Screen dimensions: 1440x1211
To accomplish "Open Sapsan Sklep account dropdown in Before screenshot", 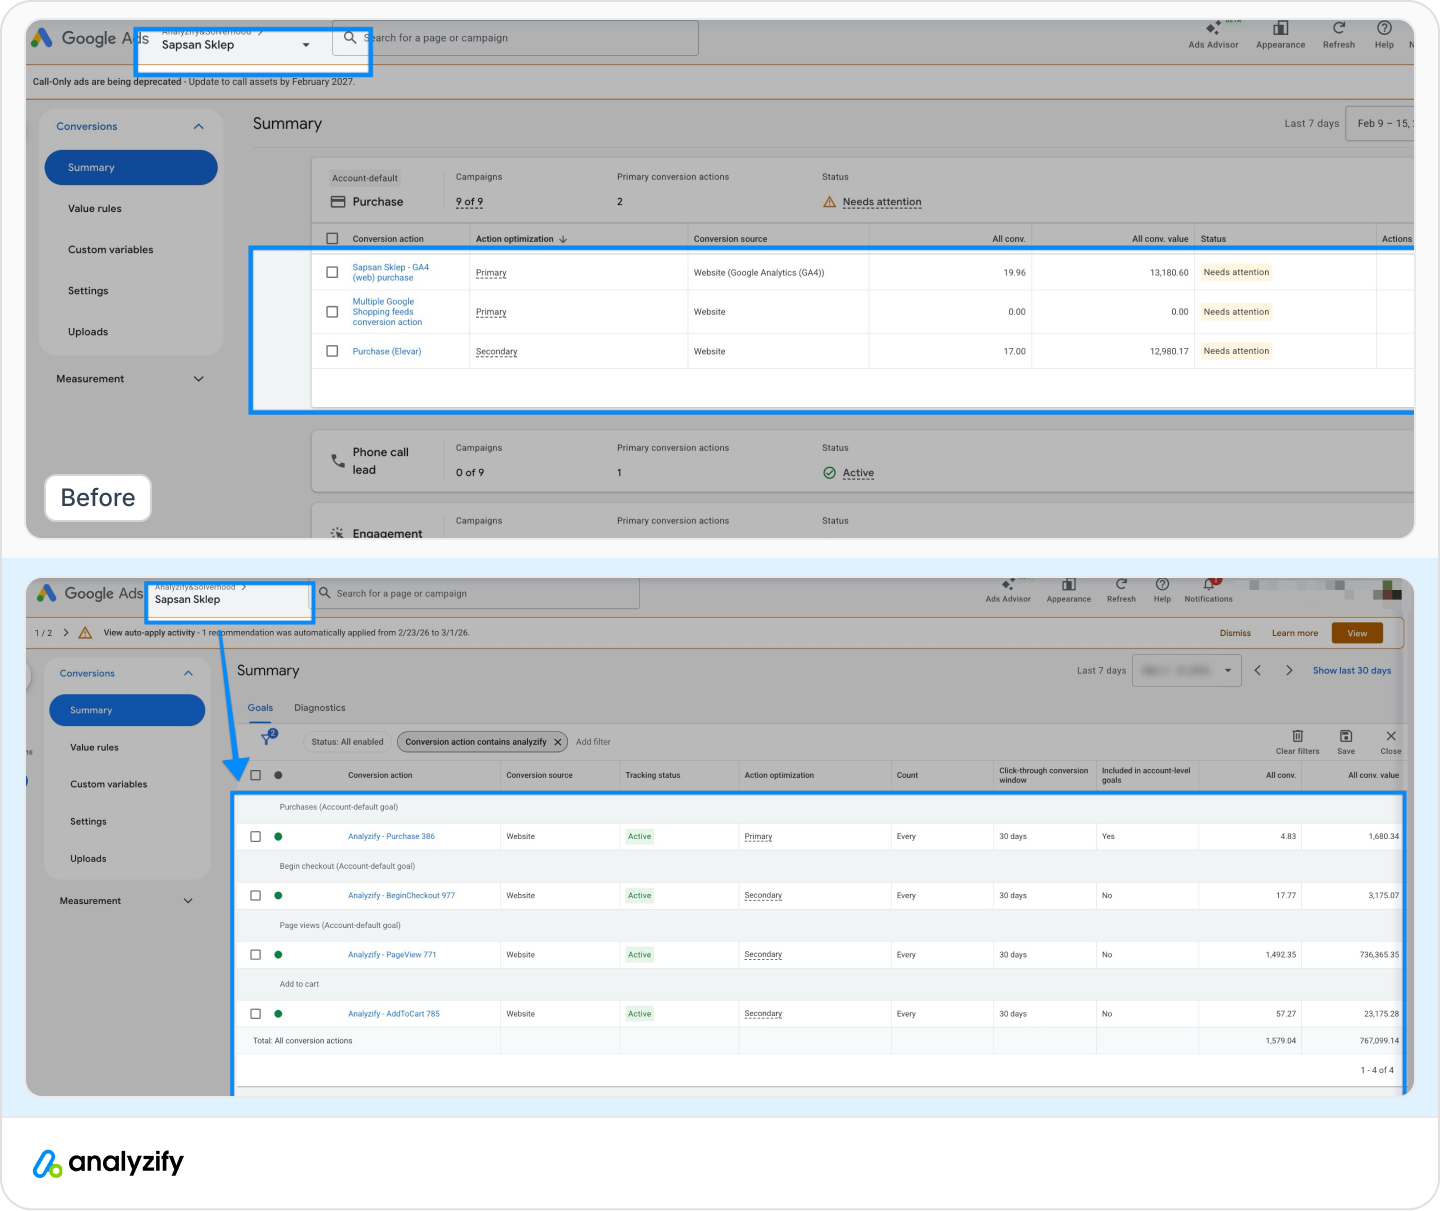I will 306,45.
